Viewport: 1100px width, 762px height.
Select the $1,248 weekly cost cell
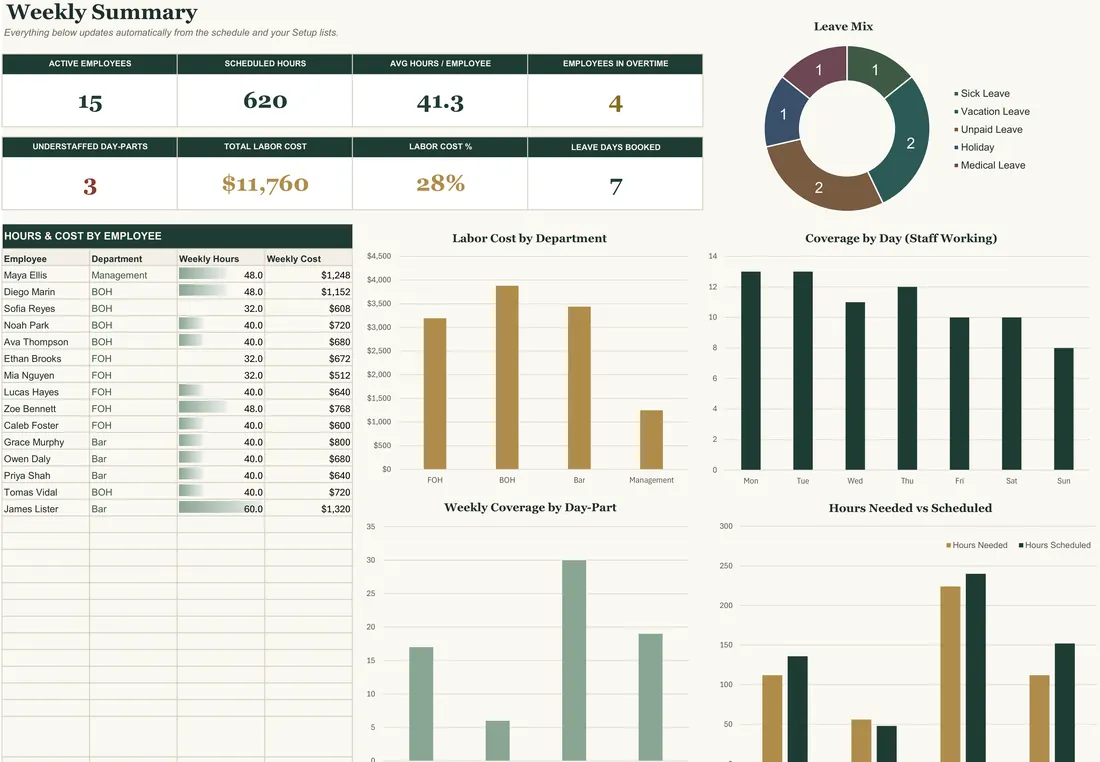[x=309, y=275]
